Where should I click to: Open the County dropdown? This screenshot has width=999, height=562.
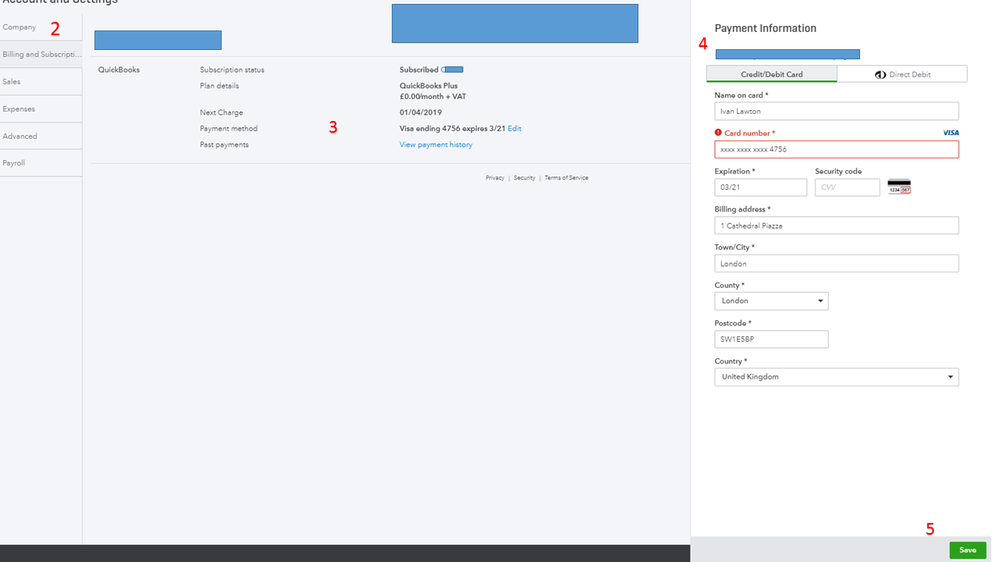(x=771, y=301)
